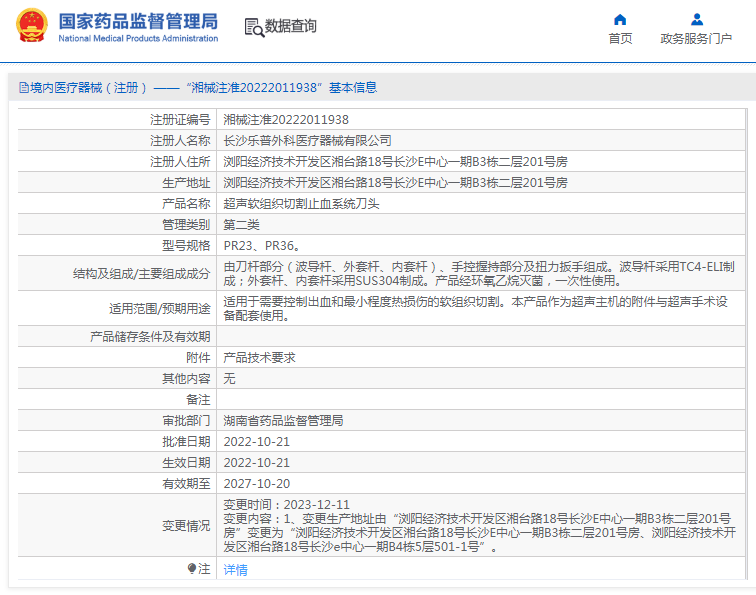Image resolution: width=756 pixels, height=595 pixels.
Task: Click 国家药品监督管理局 site title
Action: tap(138, 21)
